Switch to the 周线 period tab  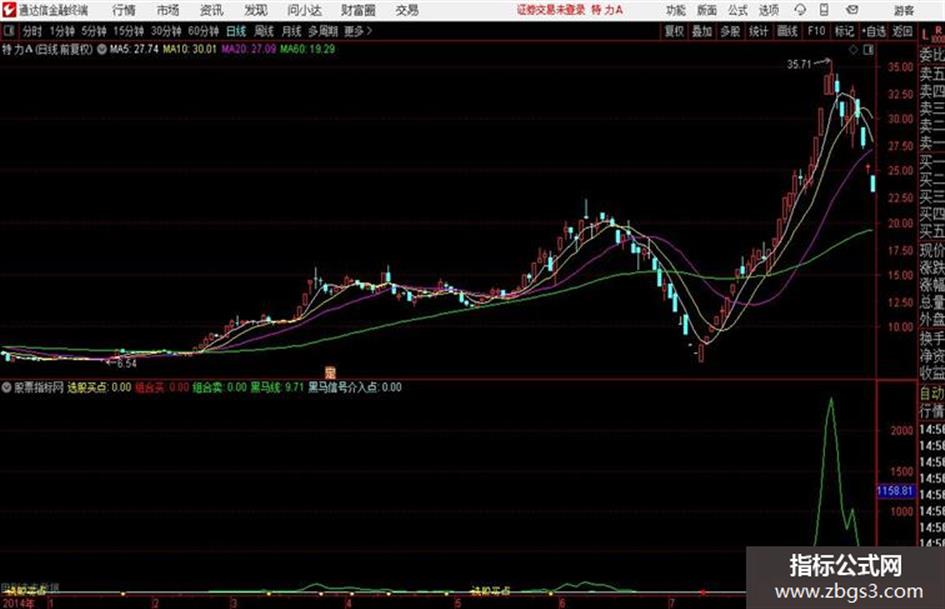pyautogui.click(x=264, y=31)
